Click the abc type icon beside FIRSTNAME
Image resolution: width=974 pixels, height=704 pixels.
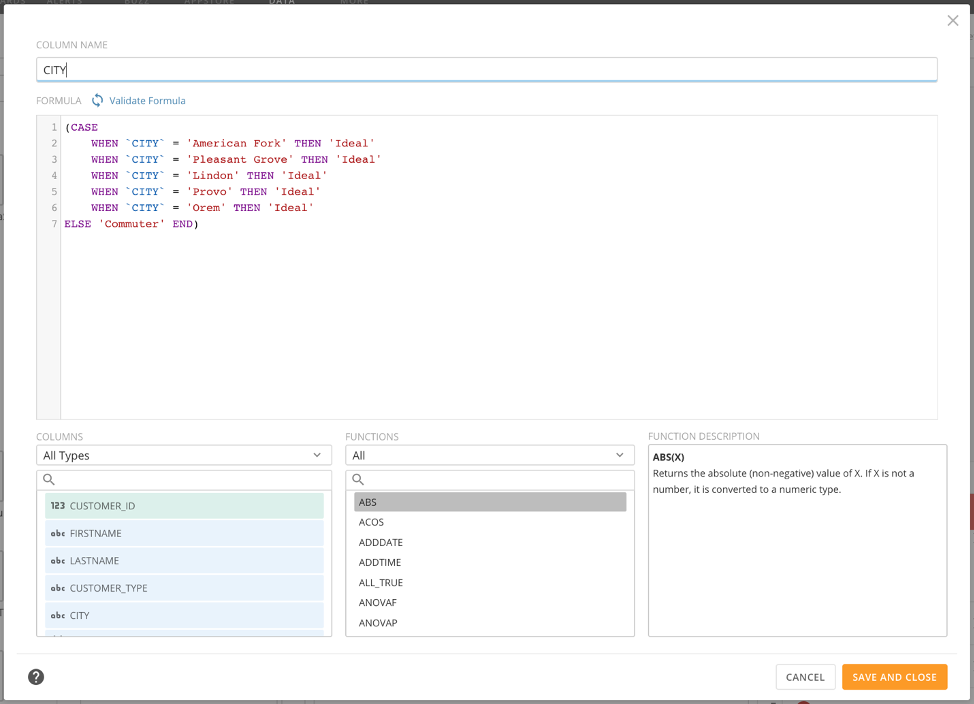tap(58, 533)
